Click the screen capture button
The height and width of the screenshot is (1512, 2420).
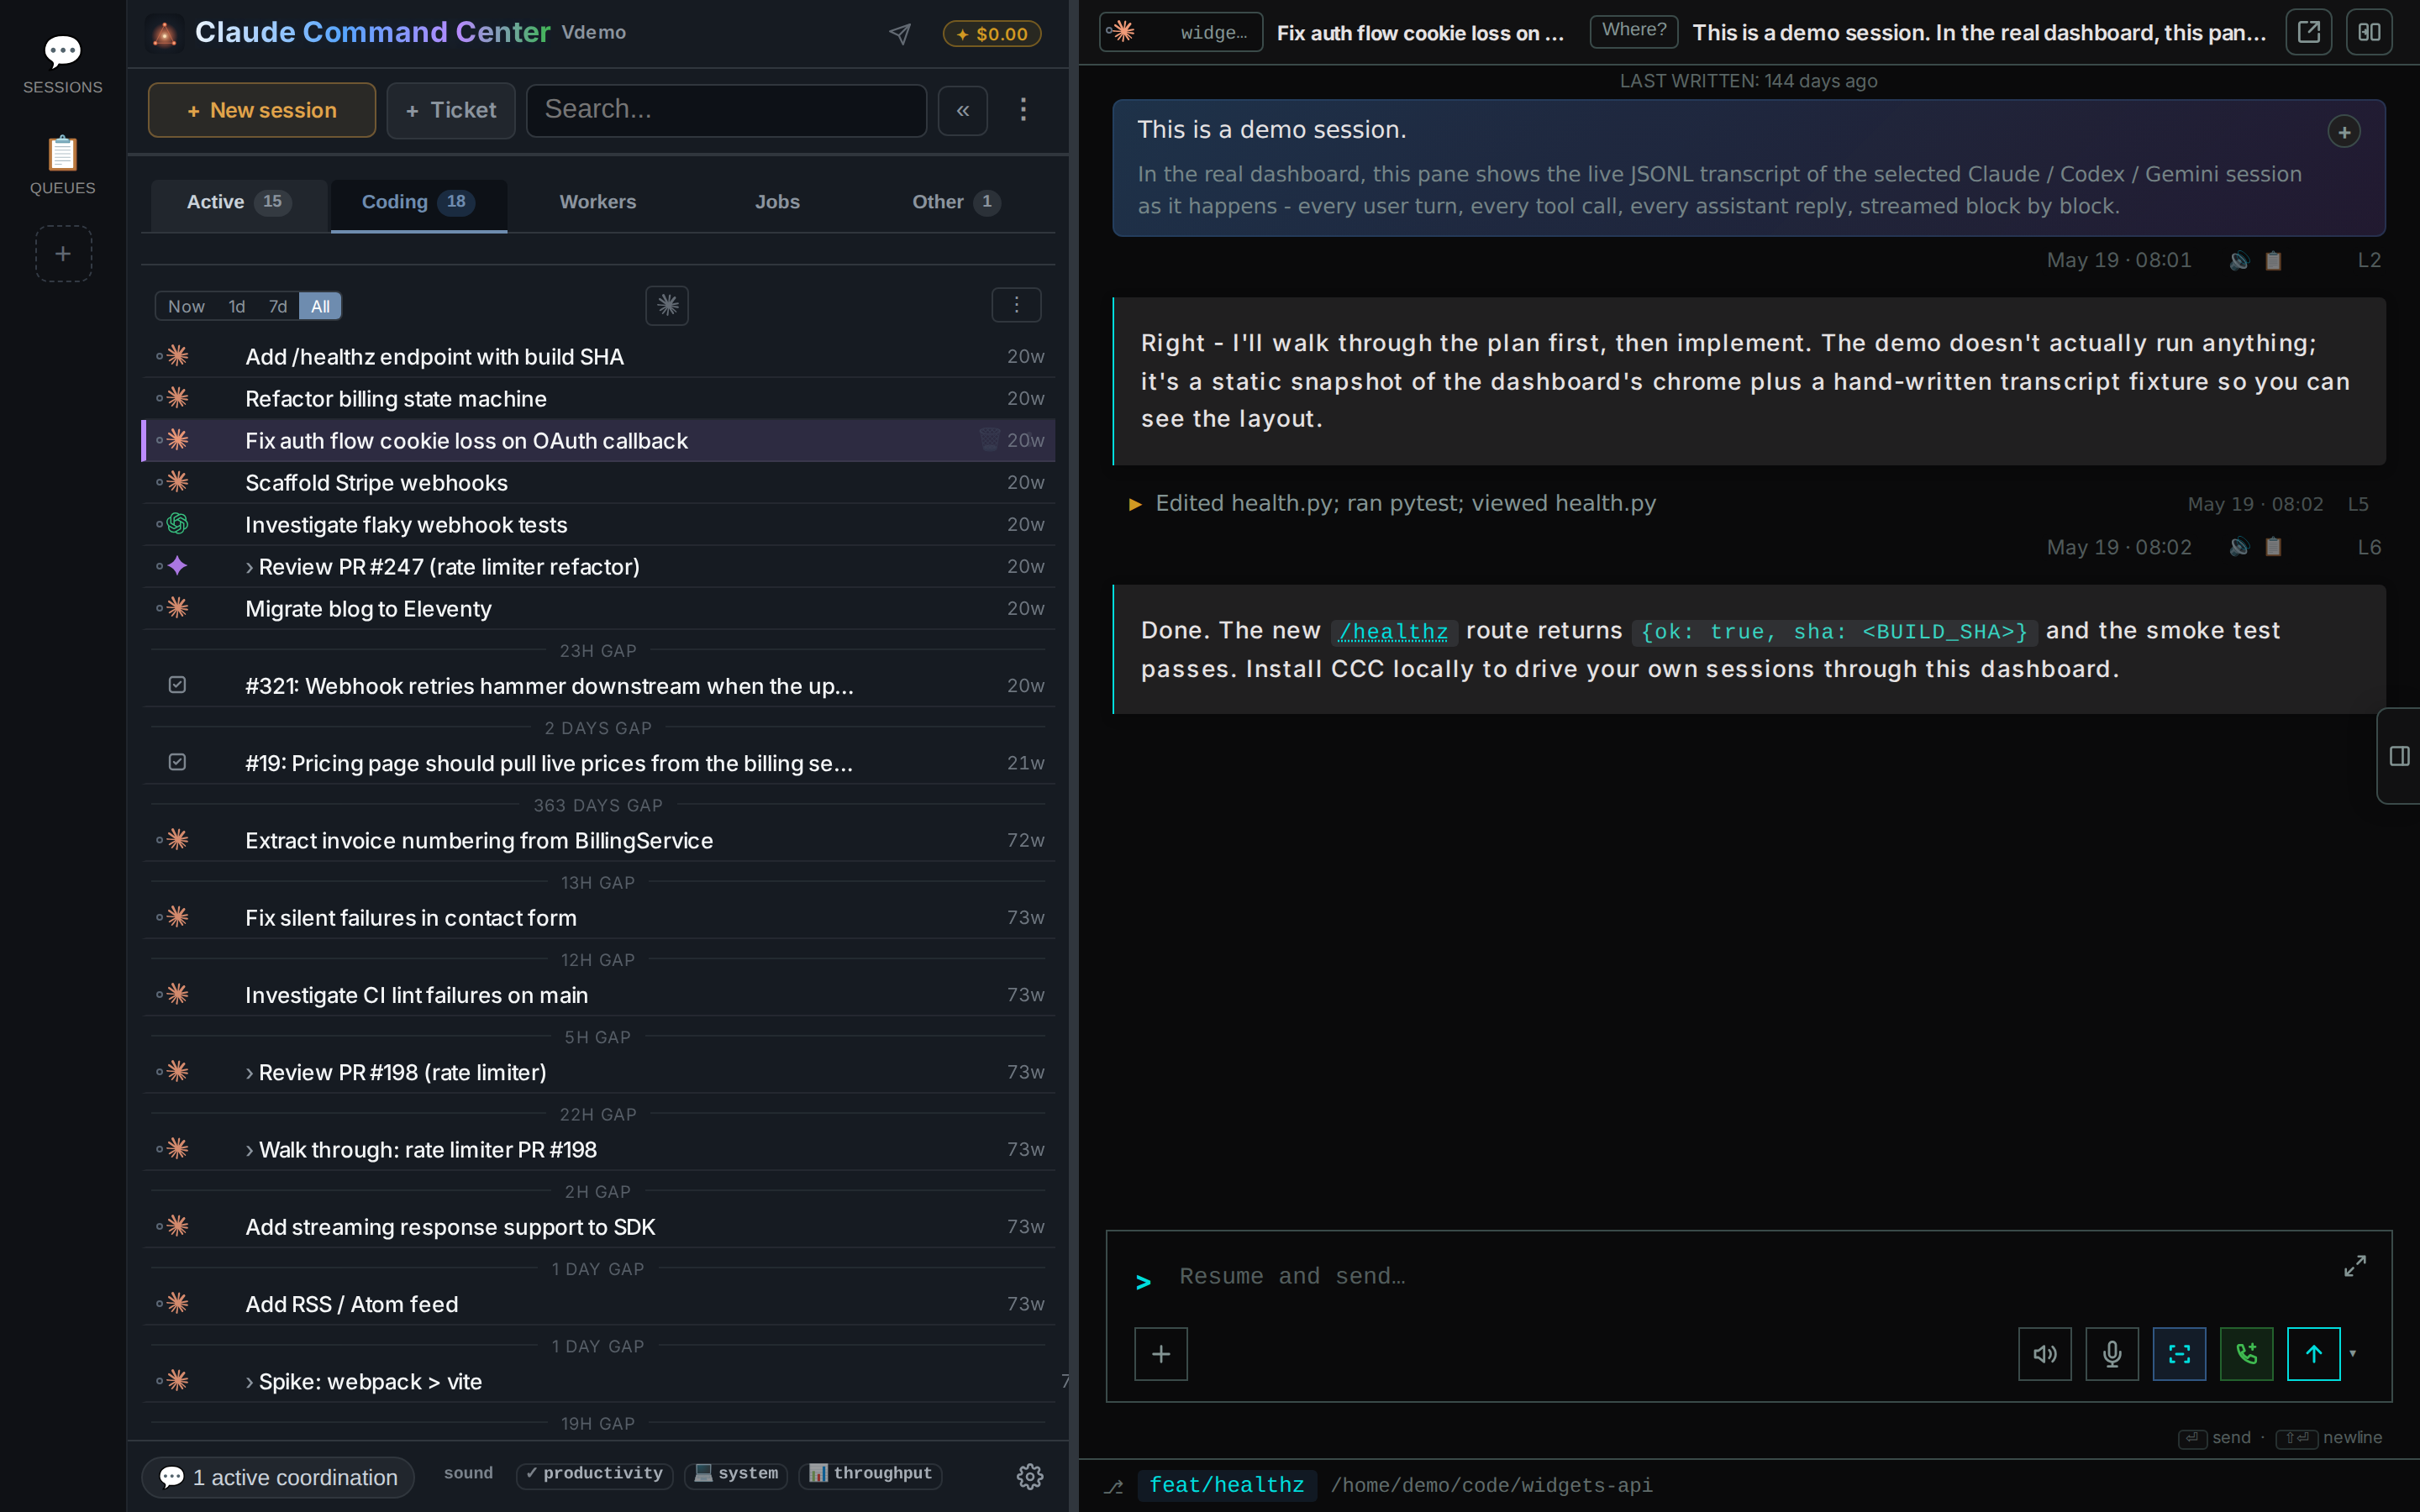click(2179, 1354)
